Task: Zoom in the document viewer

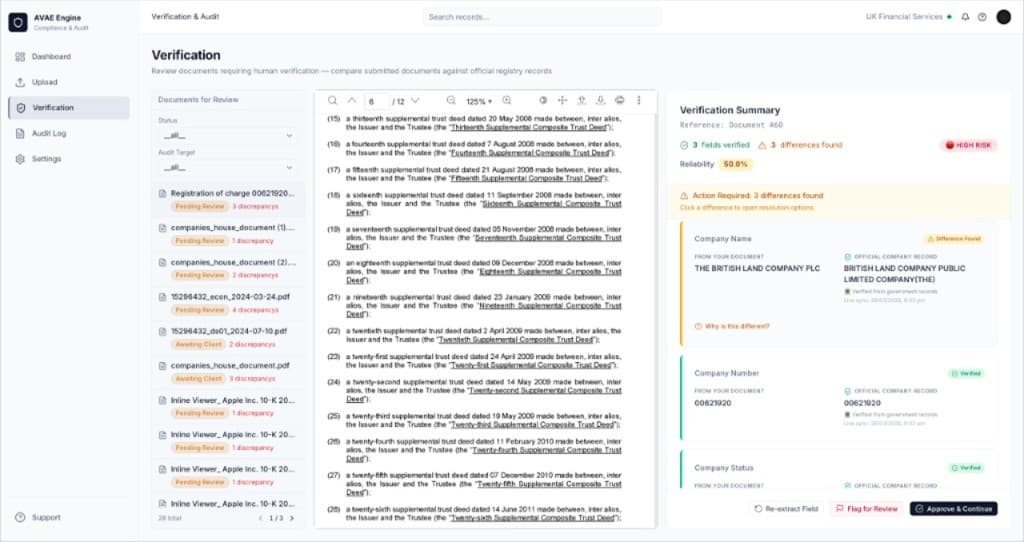Action: tap(507, 101)
